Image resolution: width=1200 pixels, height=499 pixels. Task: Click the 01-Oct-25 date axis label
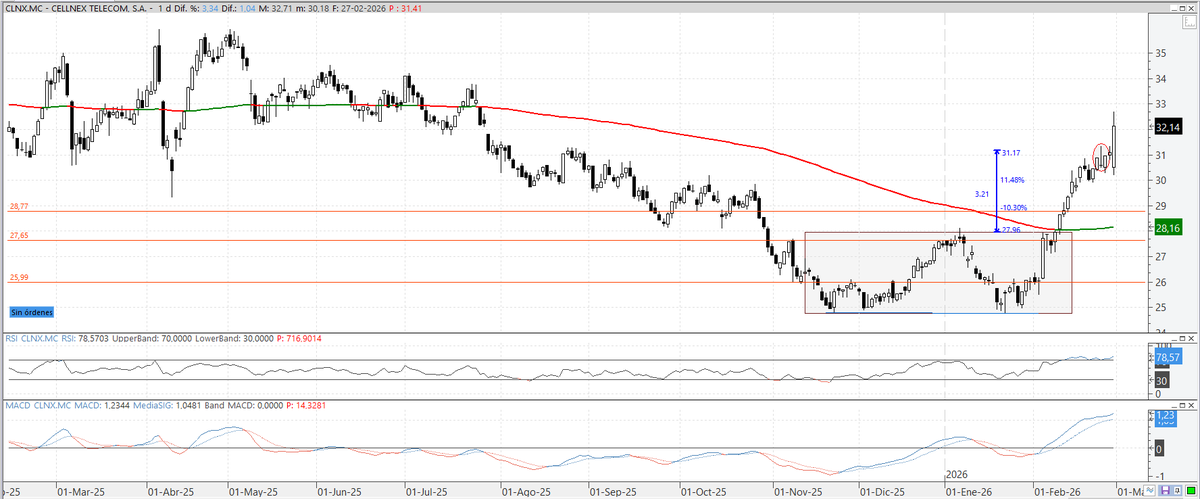point(704,492)
